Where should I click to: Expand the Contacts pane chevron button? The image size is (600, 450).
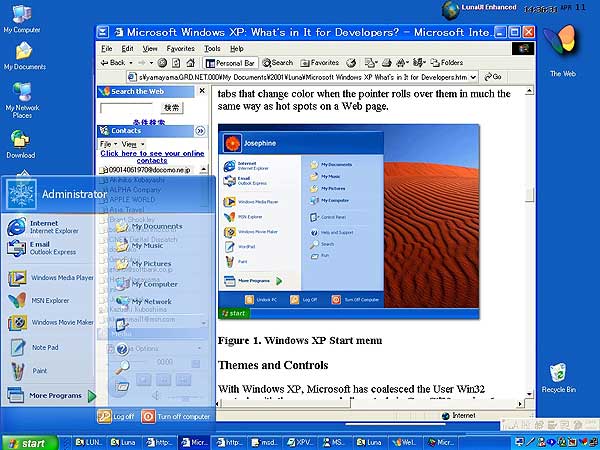tap(200, 131)
